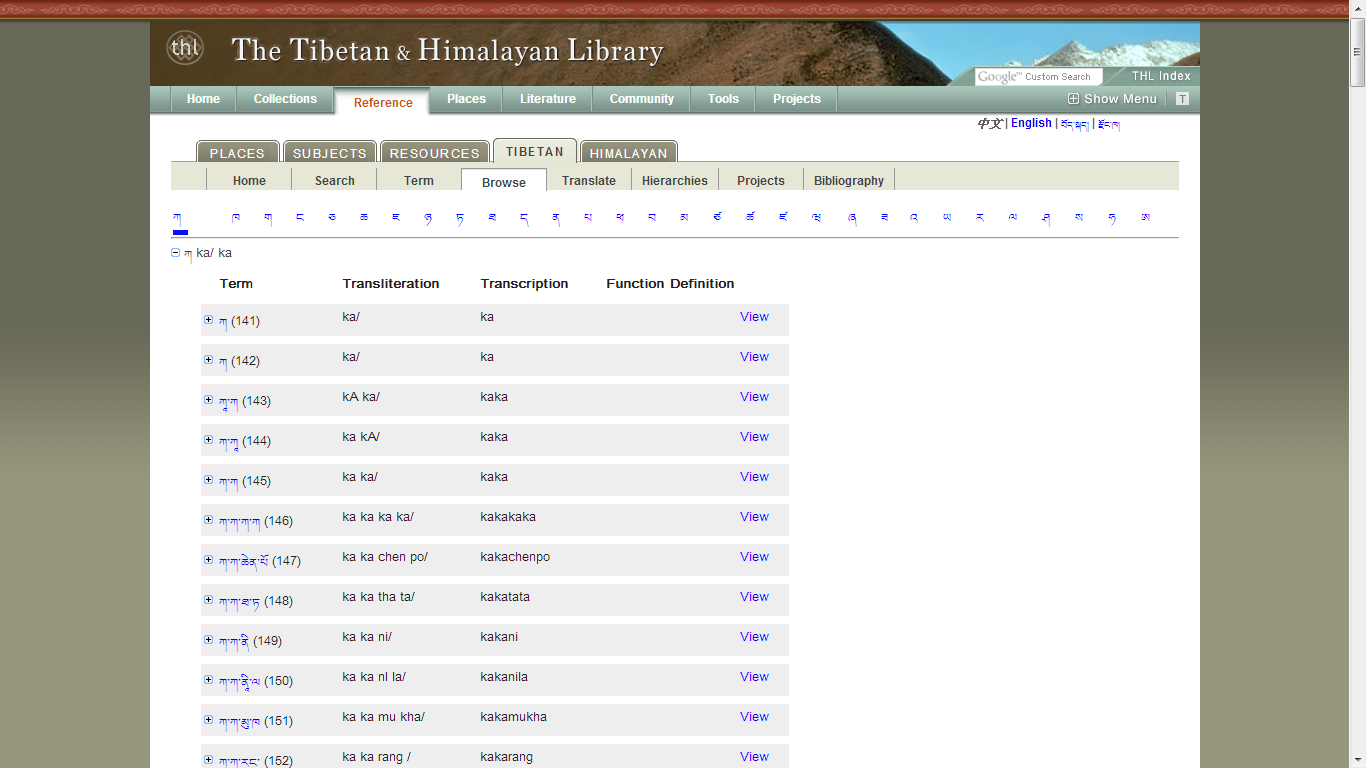Click the 'ka ka mu kha/' transliteration text
Image resolution: width=1366 pixels, height=768 pixels.
point(383,717)
